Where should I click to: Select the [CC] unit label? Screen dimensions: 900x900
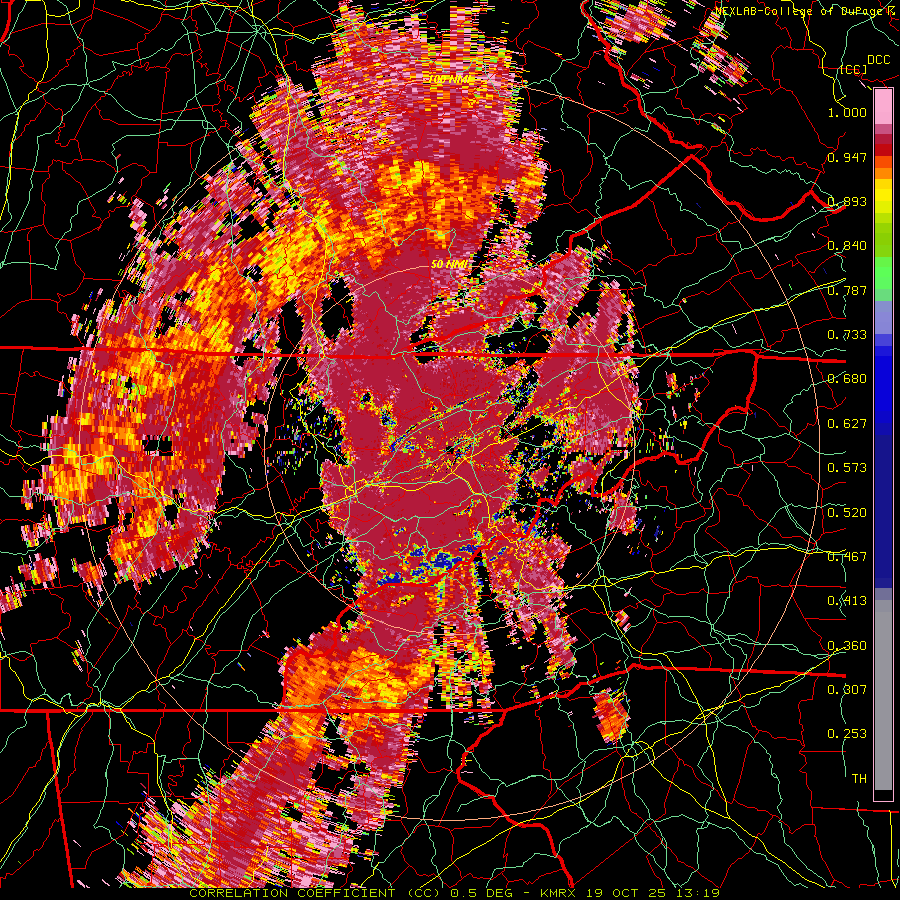(853, 69)
